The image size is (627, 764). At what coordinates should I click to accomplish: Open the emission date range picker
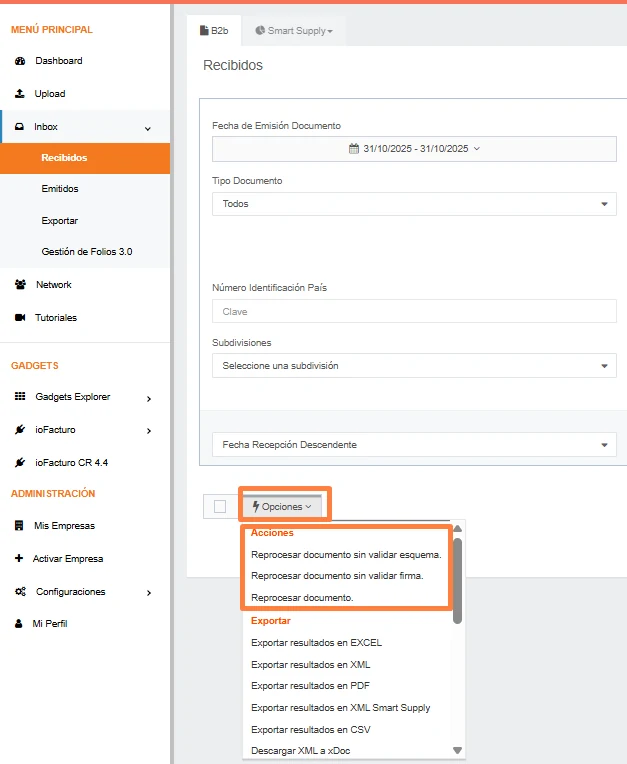coord(414,149)
